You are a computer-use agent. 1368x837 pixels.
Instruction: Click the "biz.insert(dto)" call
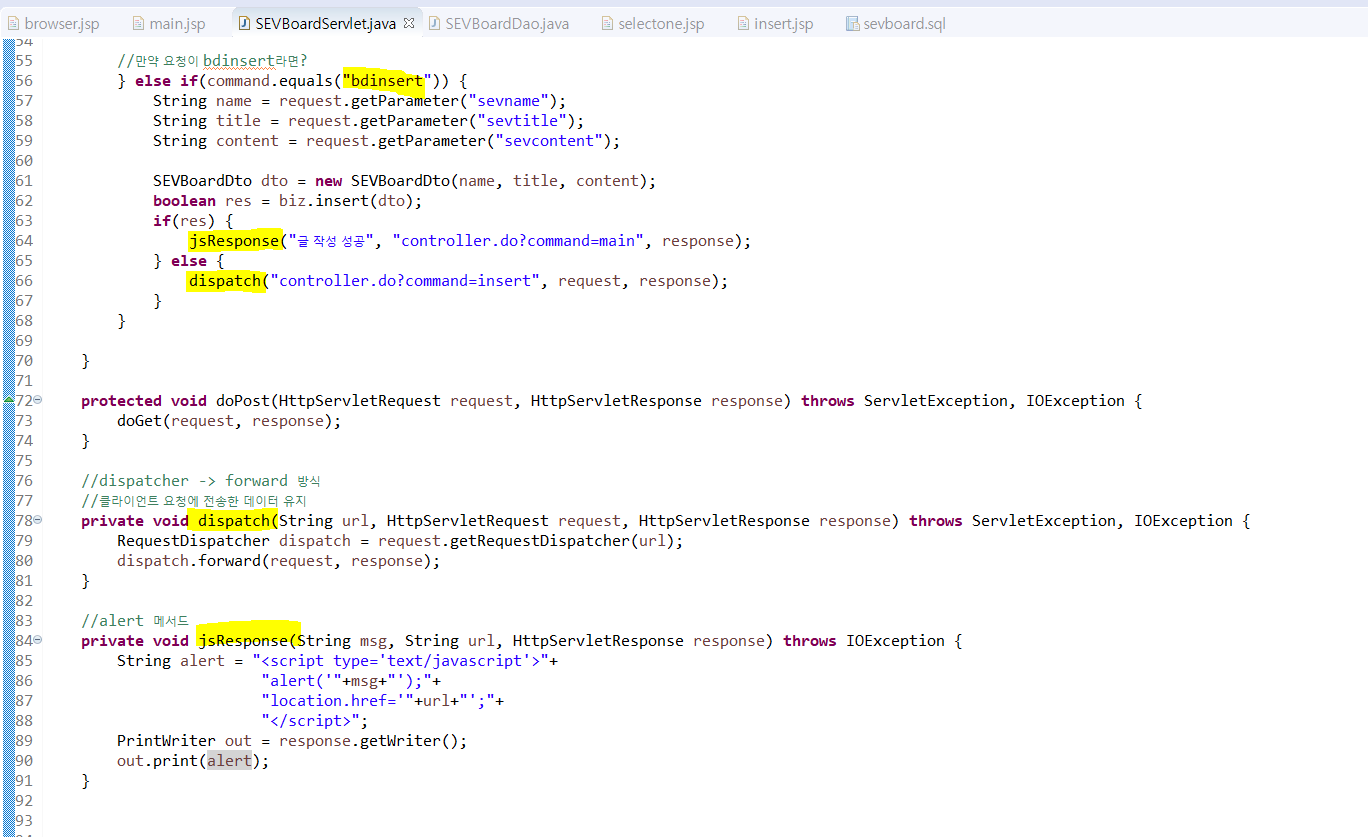(346, 200)
